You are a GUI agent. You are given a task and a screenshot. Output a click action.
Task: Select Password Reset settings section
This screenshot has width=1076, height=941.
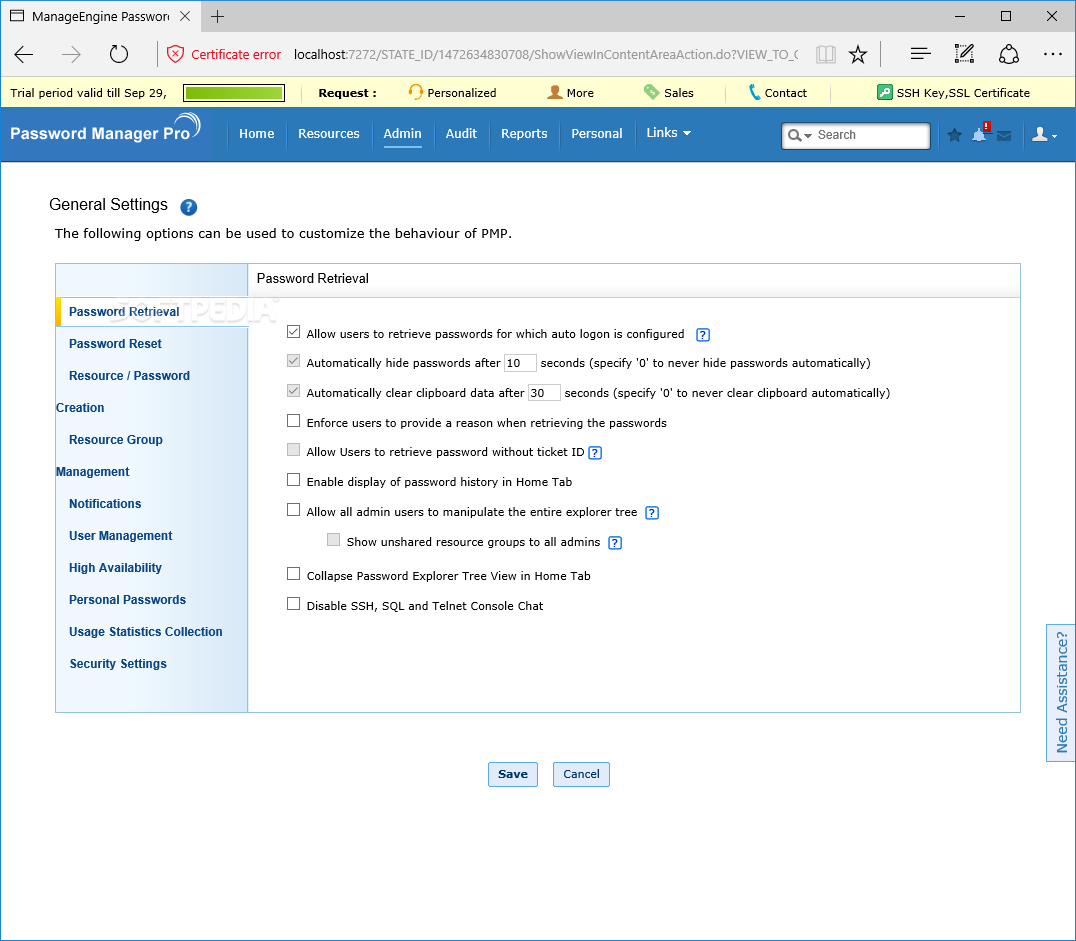[x=115, y=344]
